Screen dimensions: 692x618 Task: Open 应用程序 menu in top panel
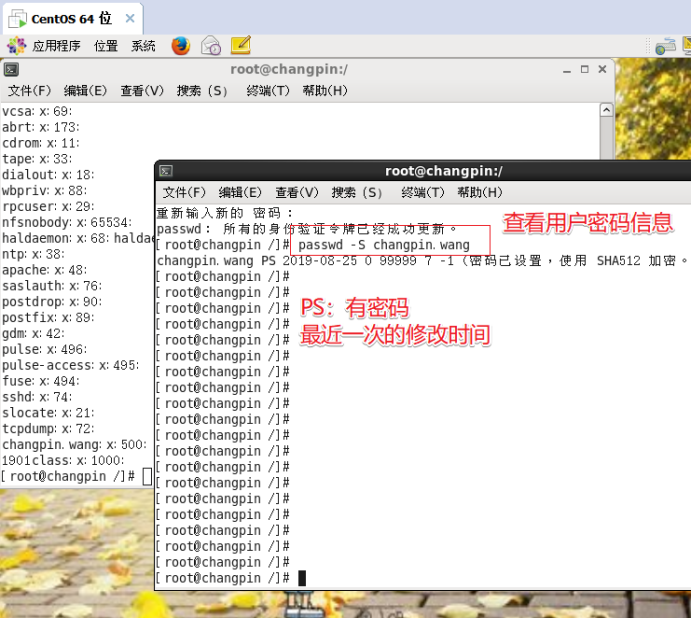56,46
